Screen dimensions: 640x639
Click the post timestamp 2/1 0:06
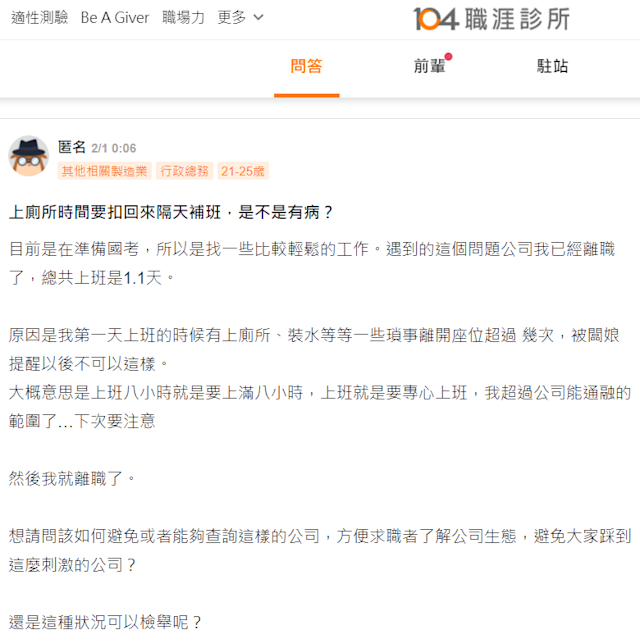pyautogui.click(x=113, y=148)
